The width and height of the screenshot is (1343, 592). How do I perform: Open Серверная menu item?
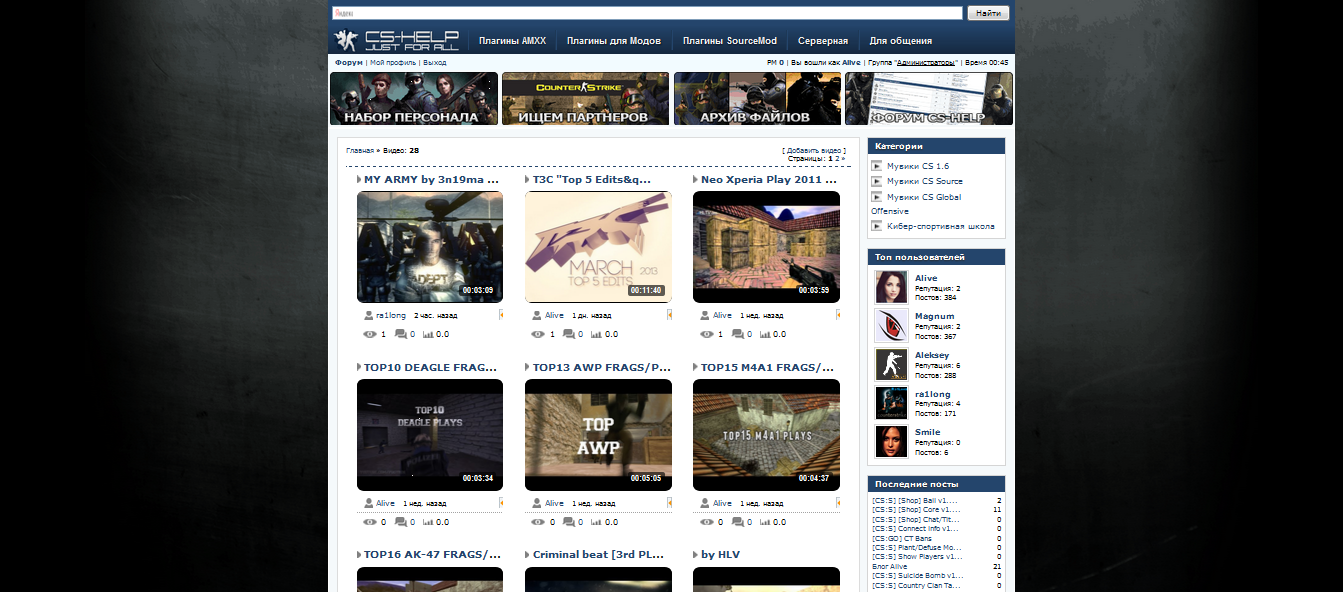tap(823, 41)
